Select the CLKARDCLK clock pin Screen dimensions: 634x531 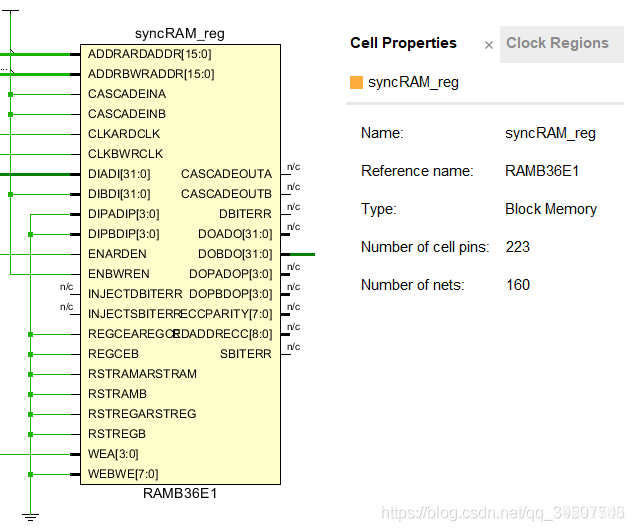[x=124, y=134]
